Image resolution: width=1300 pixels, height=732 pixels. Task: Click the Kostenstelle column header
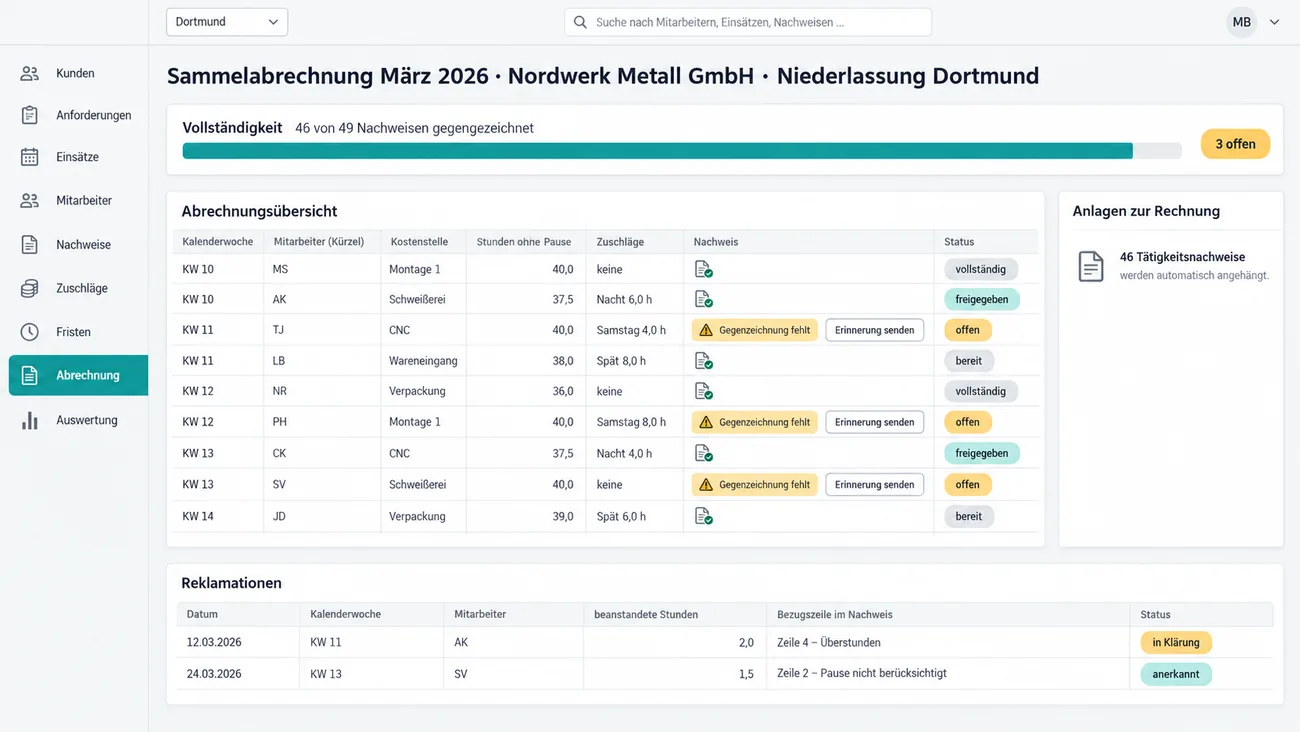click(x=420, y=242)
